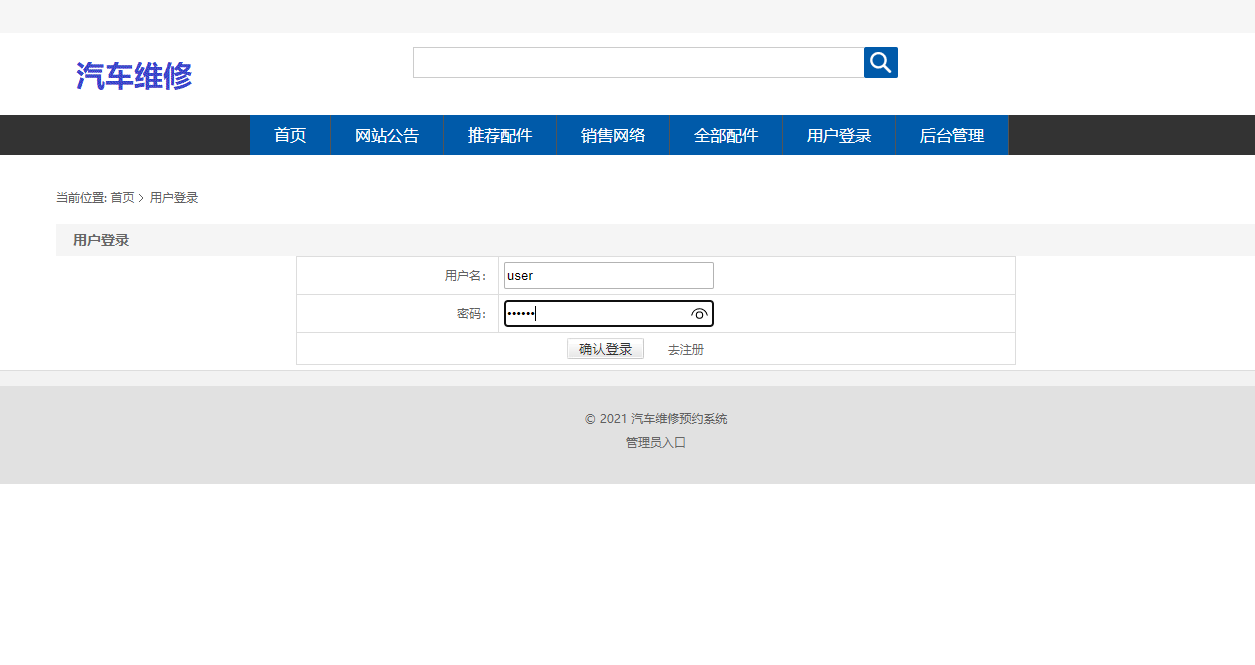Click the search magnifier icon
This screenshot has height=665, width=1255.
880,62
